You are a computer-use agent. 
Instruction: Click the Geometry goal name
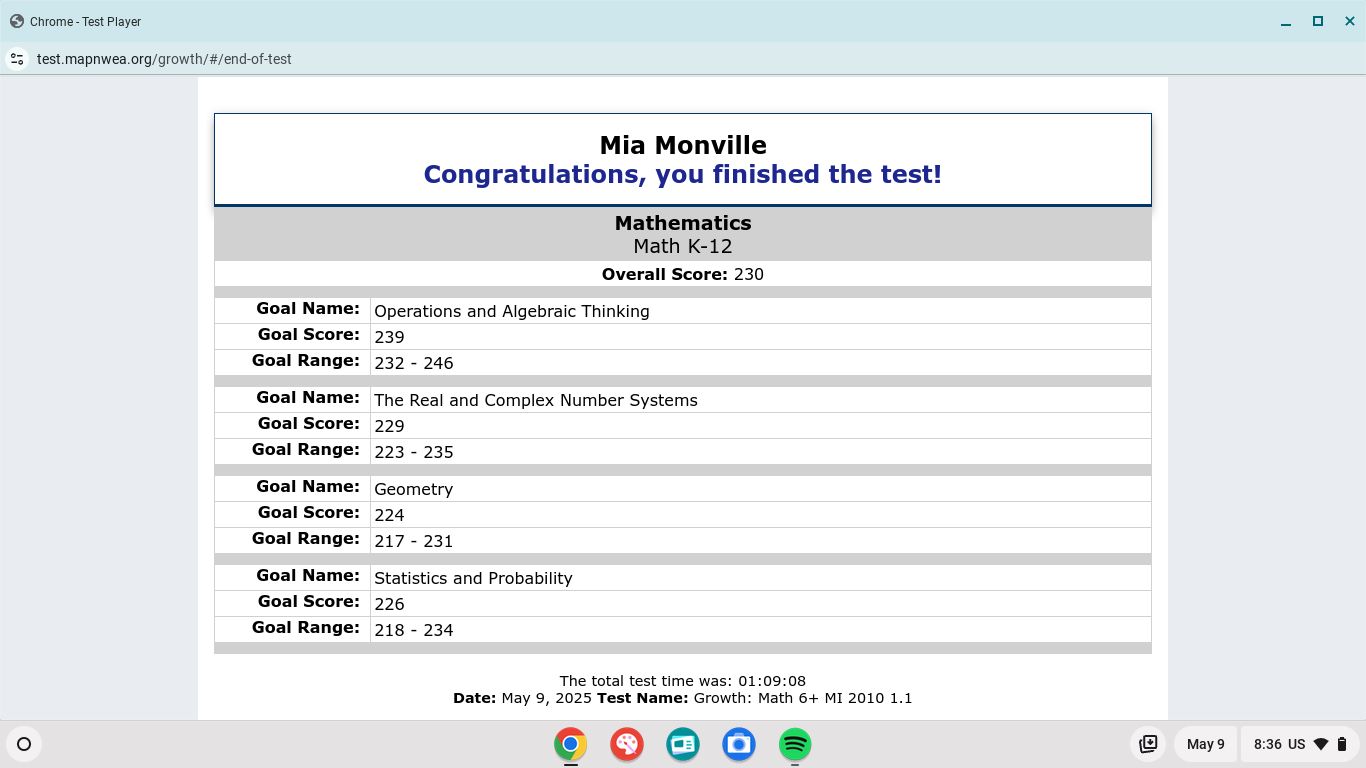(x=413, y=489)
